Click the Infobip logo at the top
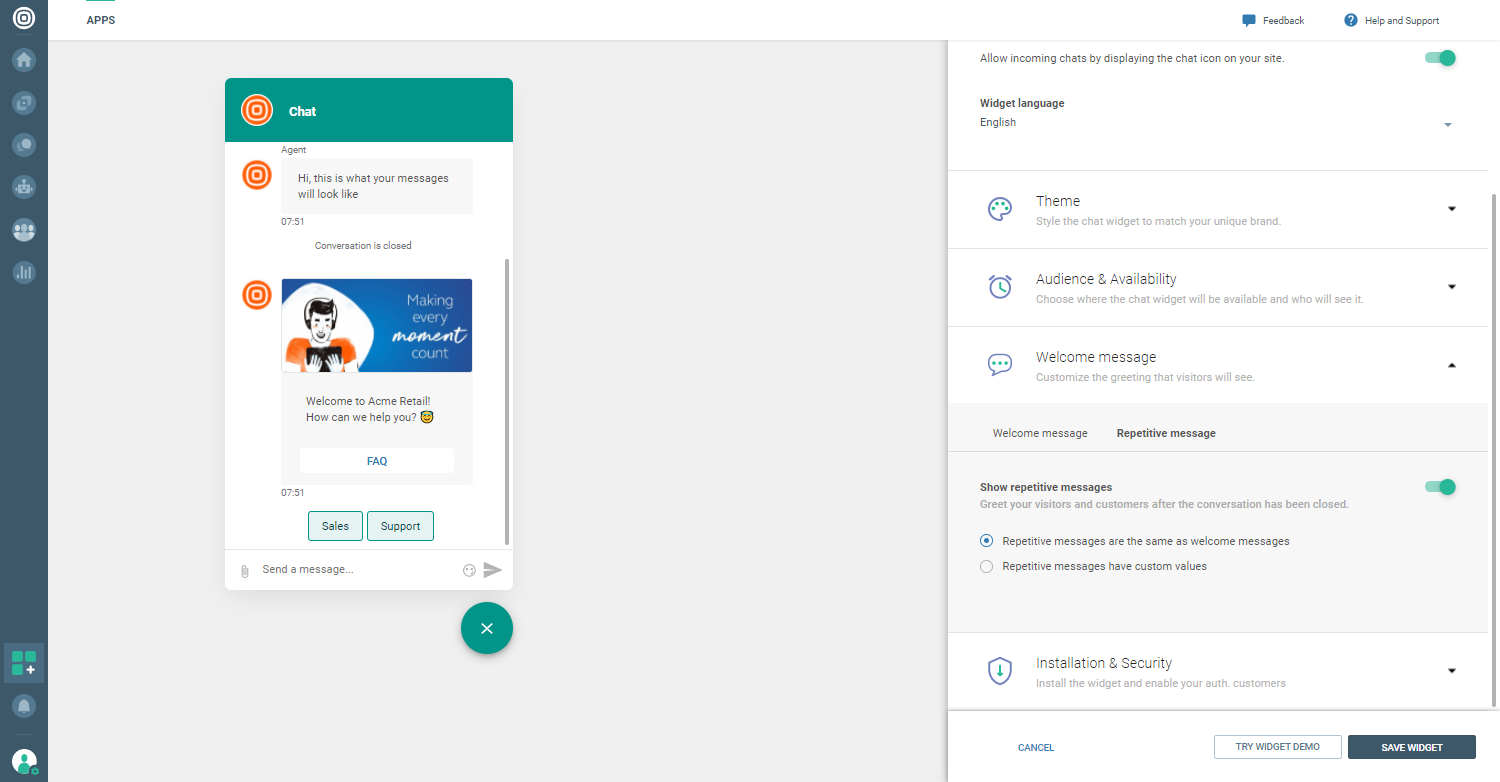Image resolution: width=1500 pixels, height=782 pixels. (24, 17)
